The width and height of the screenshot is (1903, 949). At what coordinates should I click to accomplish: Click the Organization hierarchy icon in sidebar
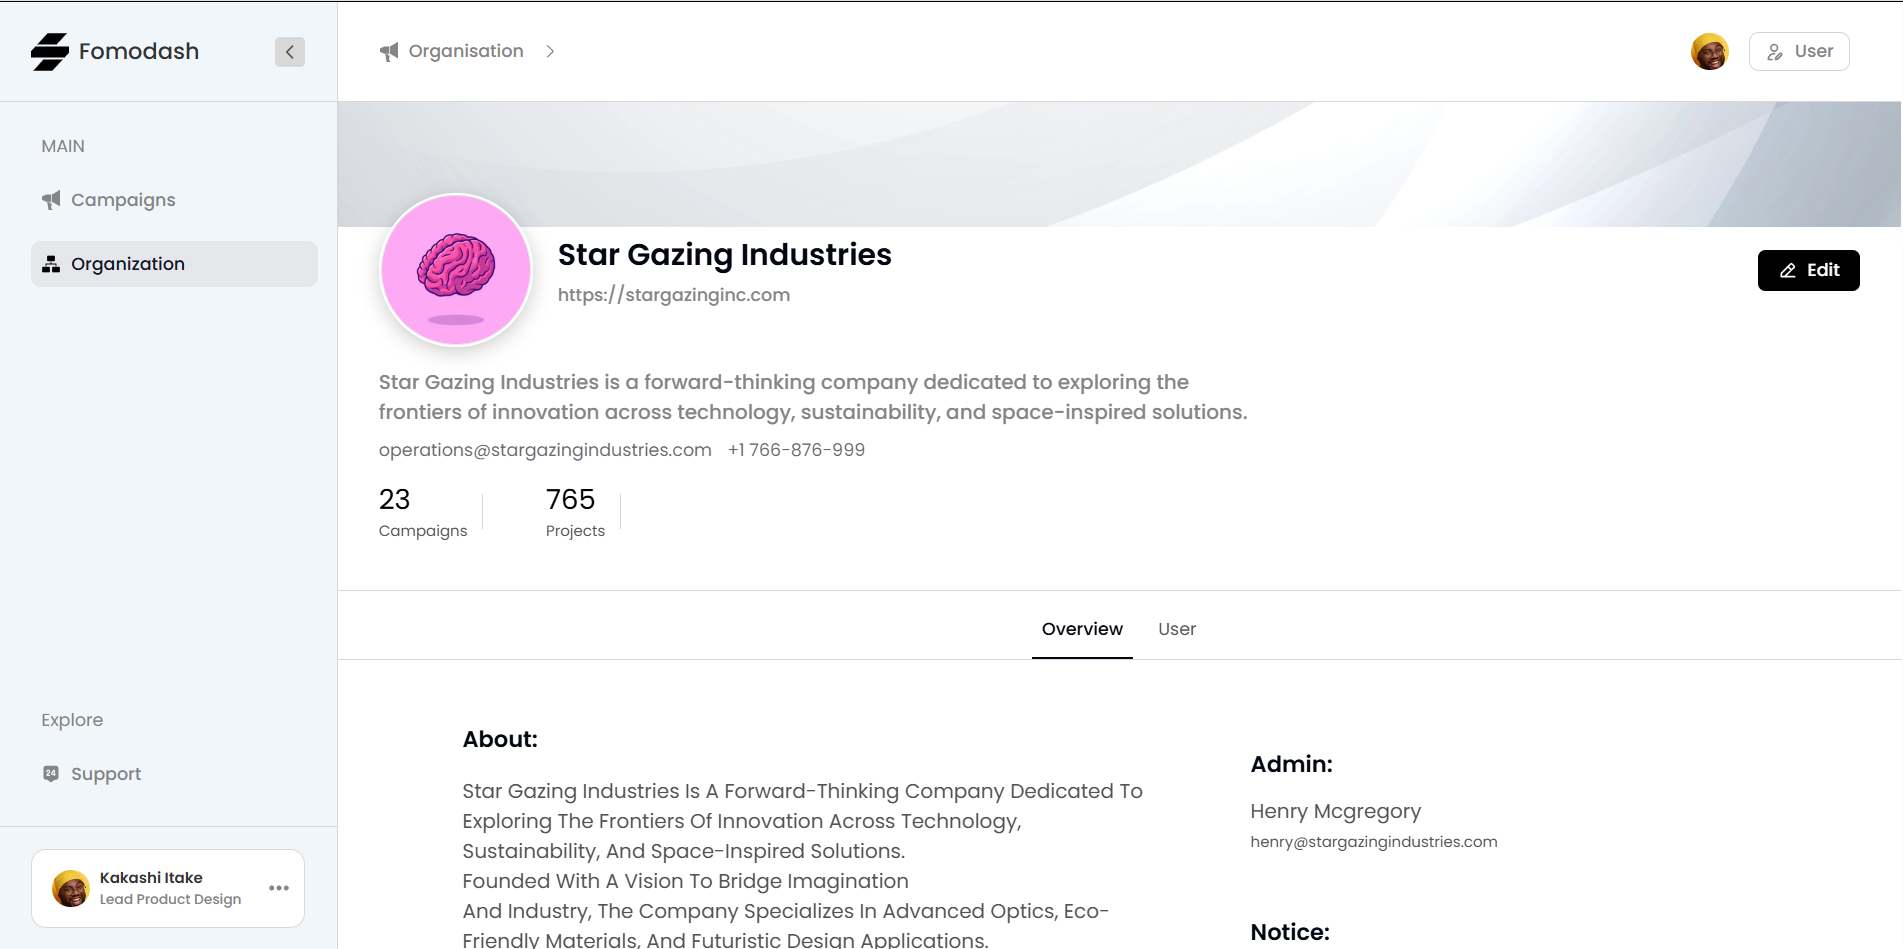[51, 264]
